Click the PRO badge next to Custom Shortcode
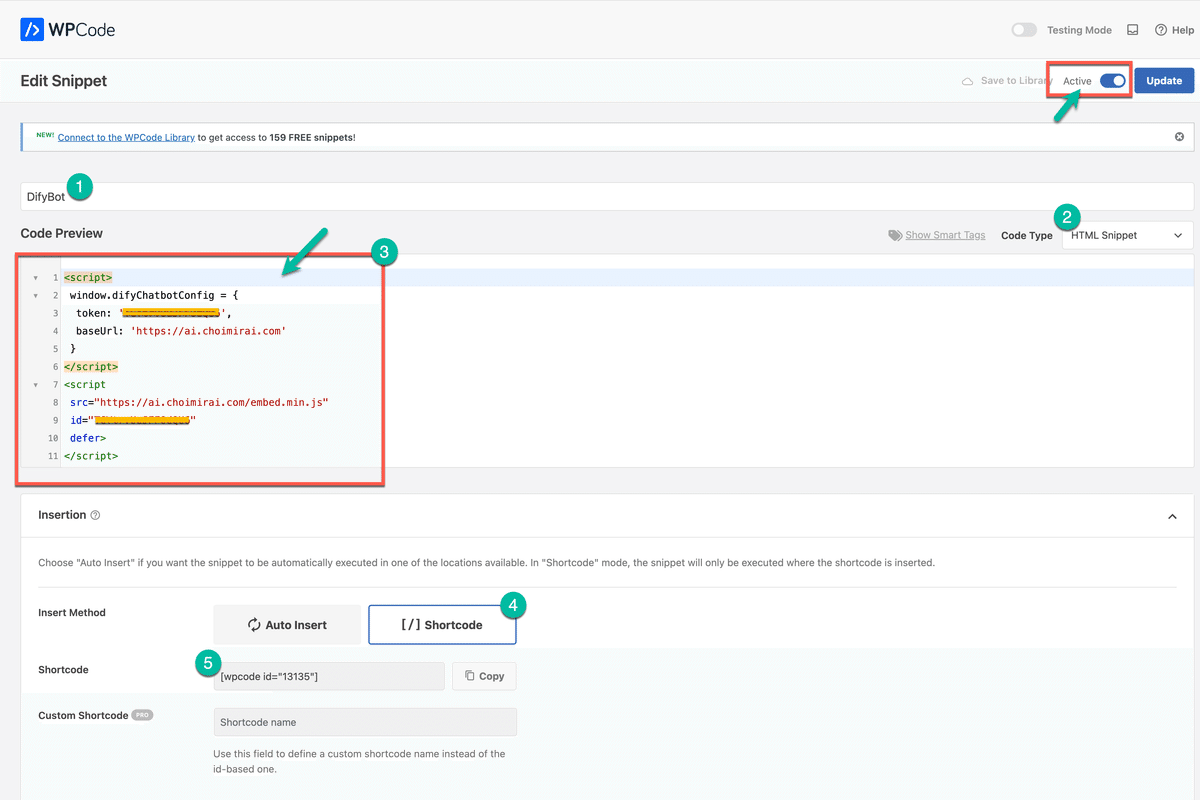Viewport: 1200px width, 800px height. 142,715
